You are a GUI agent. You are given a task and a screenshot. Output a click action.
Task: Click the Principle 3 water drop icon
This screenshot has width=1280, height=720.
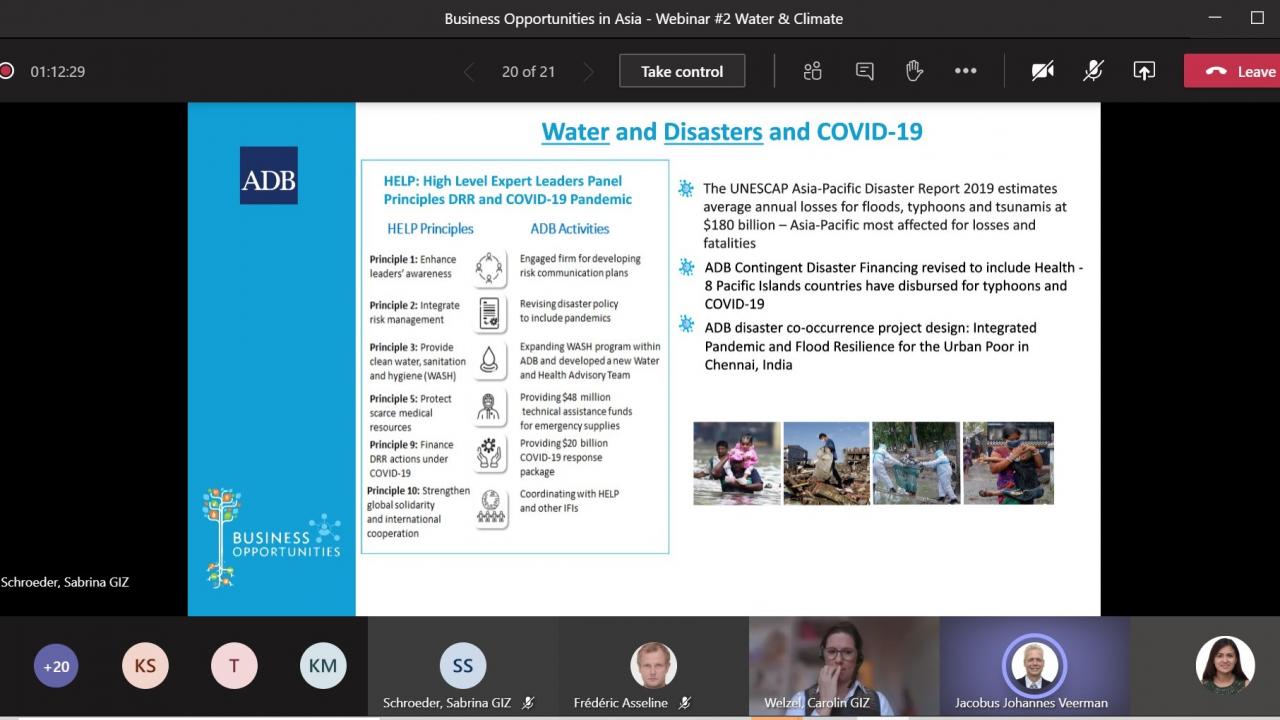(x=489, y=360)
